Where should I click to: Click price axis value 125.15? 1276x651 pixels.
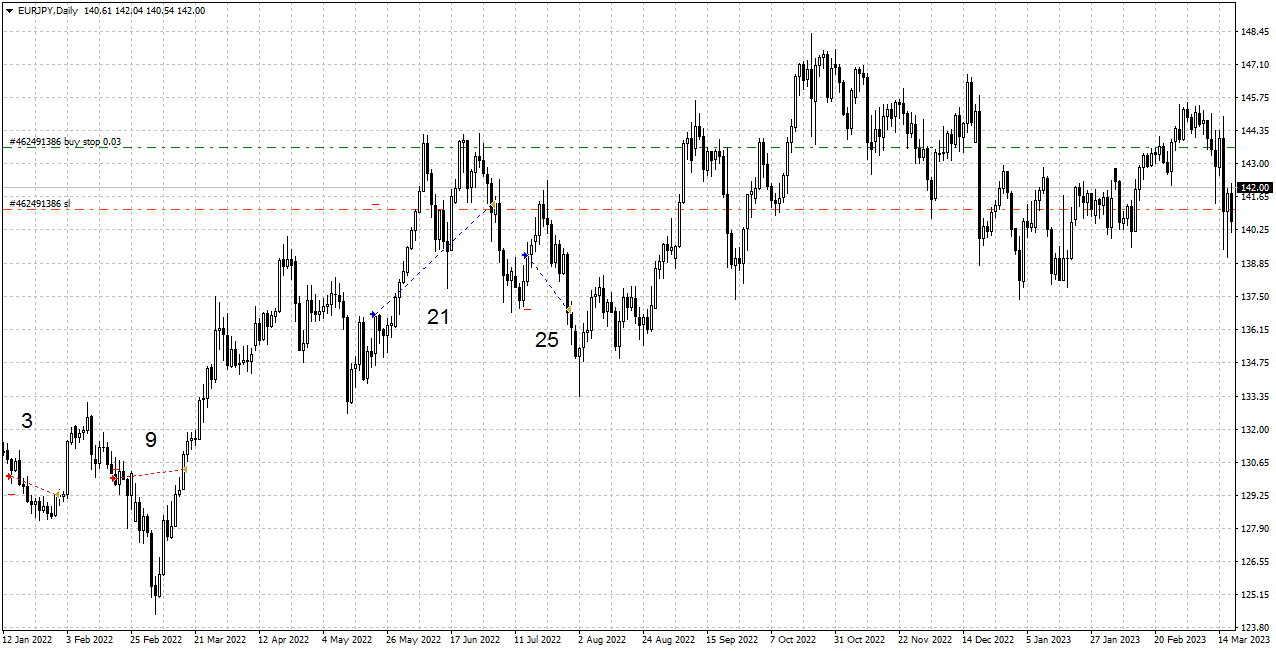(x=1254, y=596)
